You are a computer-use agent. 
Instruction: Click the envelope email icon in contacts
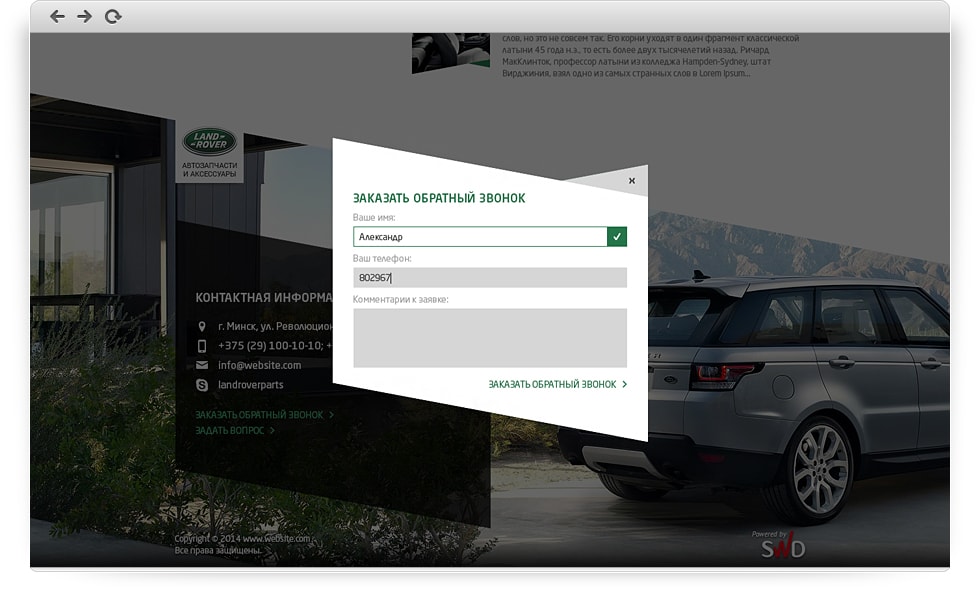[202, 365]
